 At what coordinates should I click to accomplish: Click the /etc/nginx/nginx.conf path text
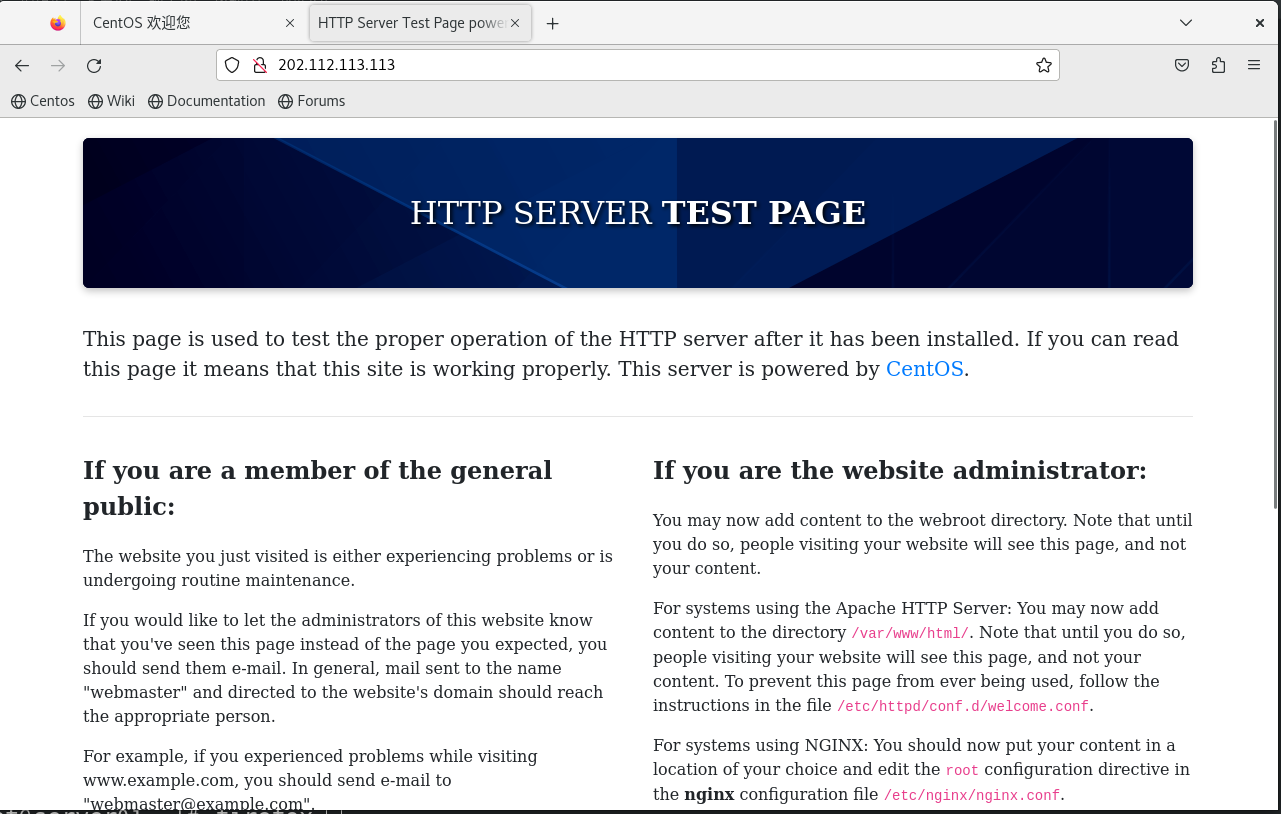[972, 796]
